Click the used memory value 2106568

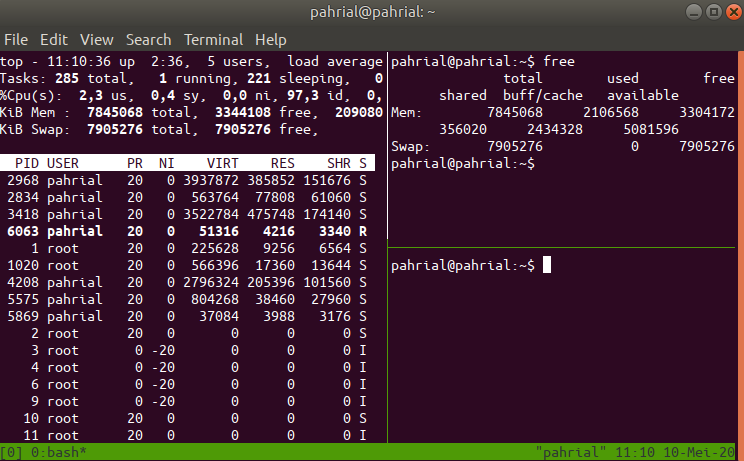[x=611, y=112]
